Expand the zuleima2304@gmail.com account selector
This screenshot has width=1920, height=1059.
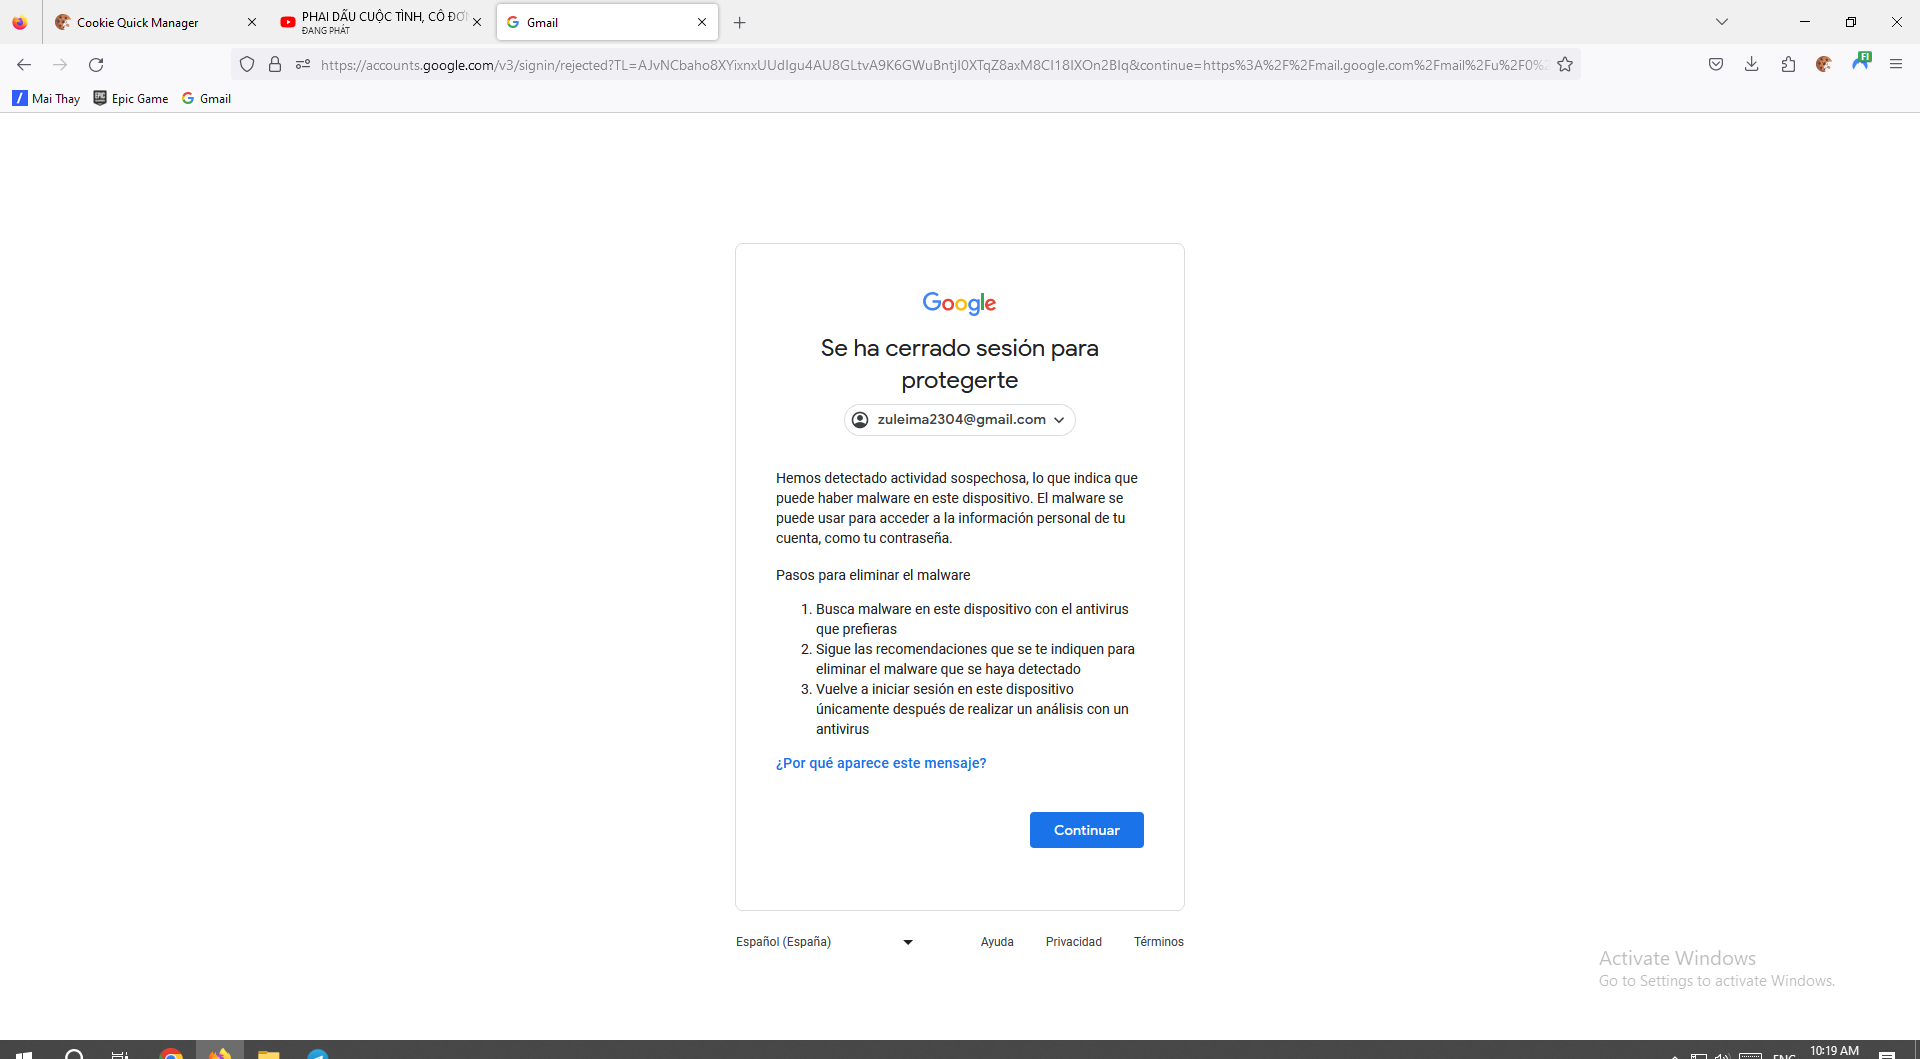960,420
